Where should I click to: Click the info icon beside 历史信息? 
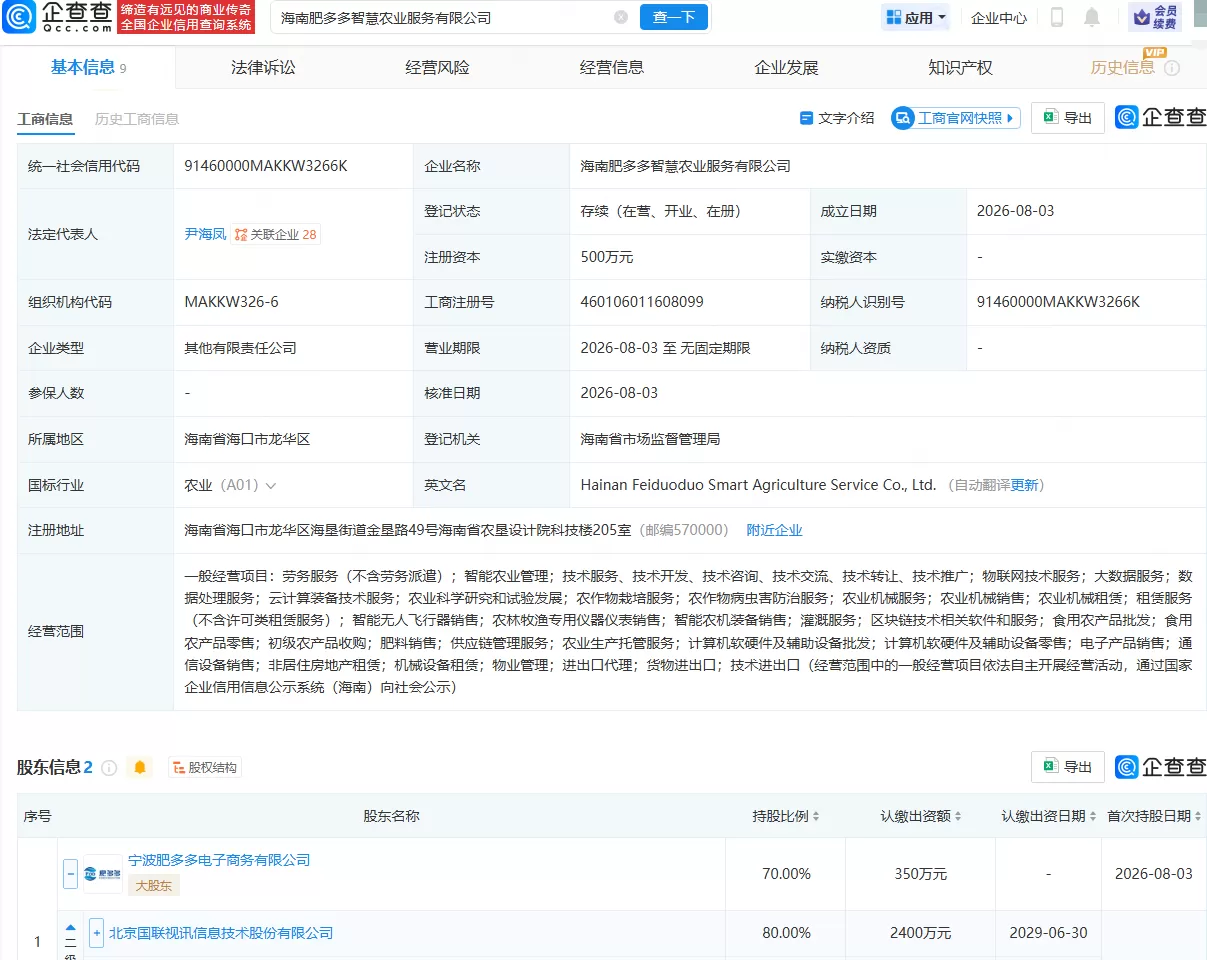(x=1172, y=68)
